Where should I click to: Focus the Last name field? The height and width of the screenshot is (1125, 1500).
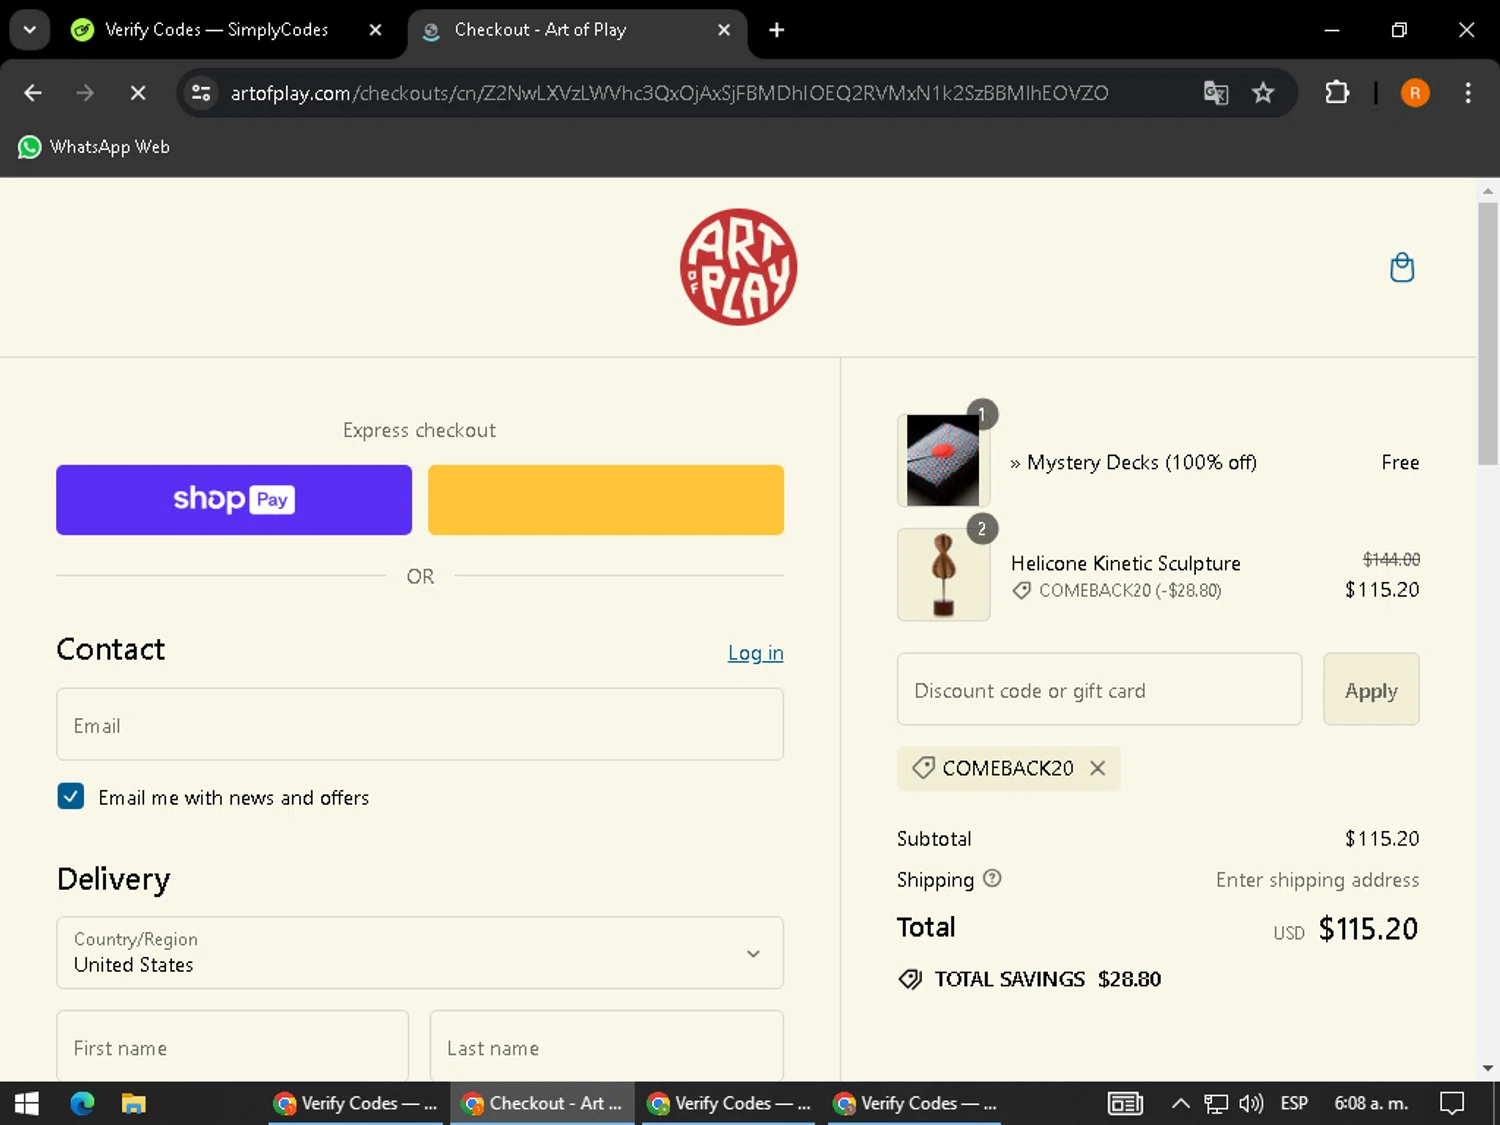pyautogui.click(x=607, y=1047)
